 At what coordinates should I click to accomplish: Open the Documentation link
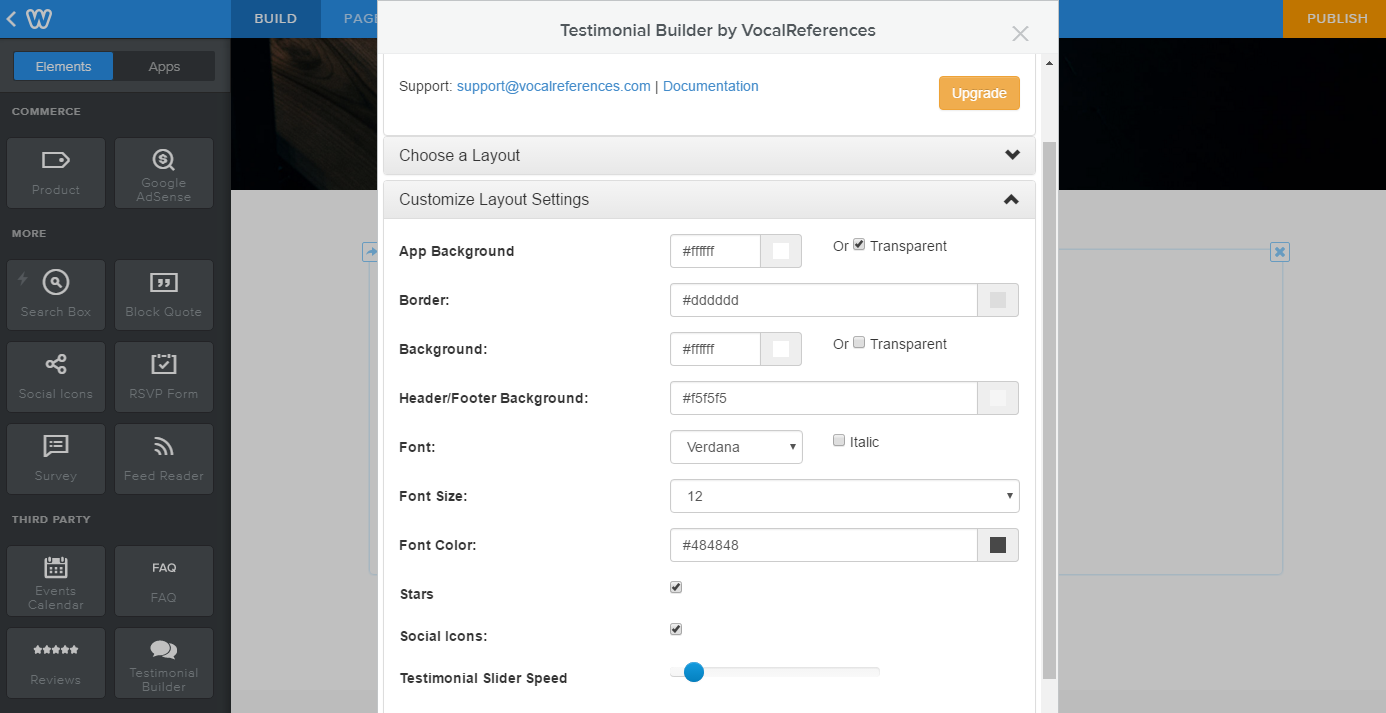pos(710,86)
